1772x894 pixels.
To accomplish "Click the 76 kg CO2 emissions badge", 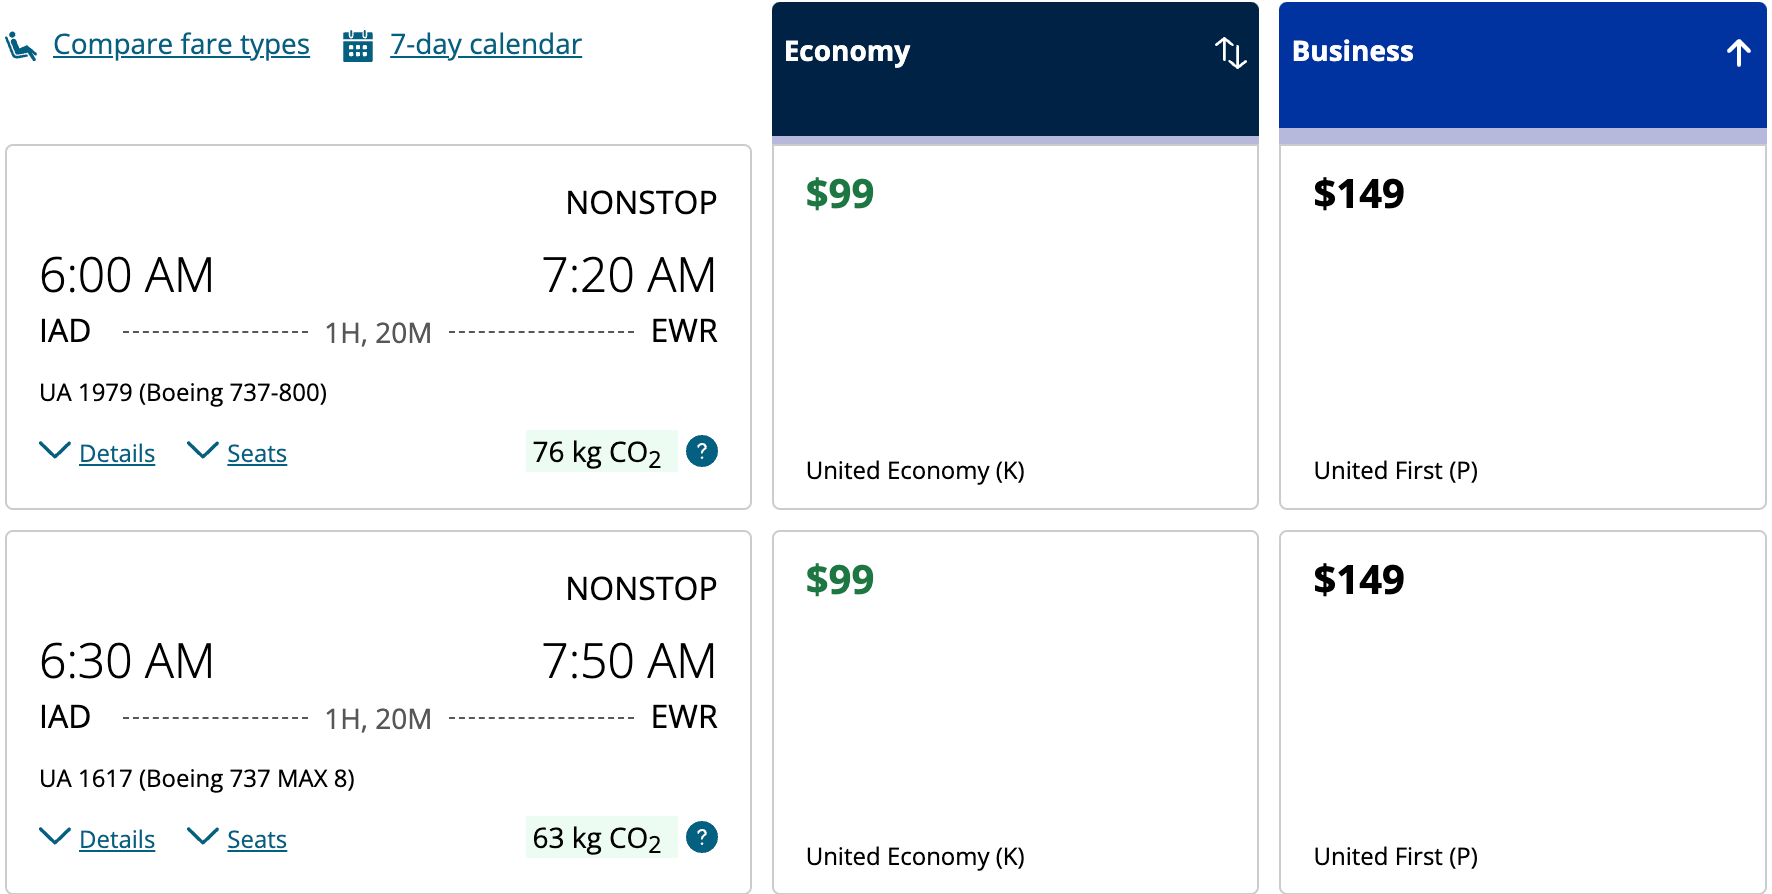I will pyautogui.click(x=599, y=451).
